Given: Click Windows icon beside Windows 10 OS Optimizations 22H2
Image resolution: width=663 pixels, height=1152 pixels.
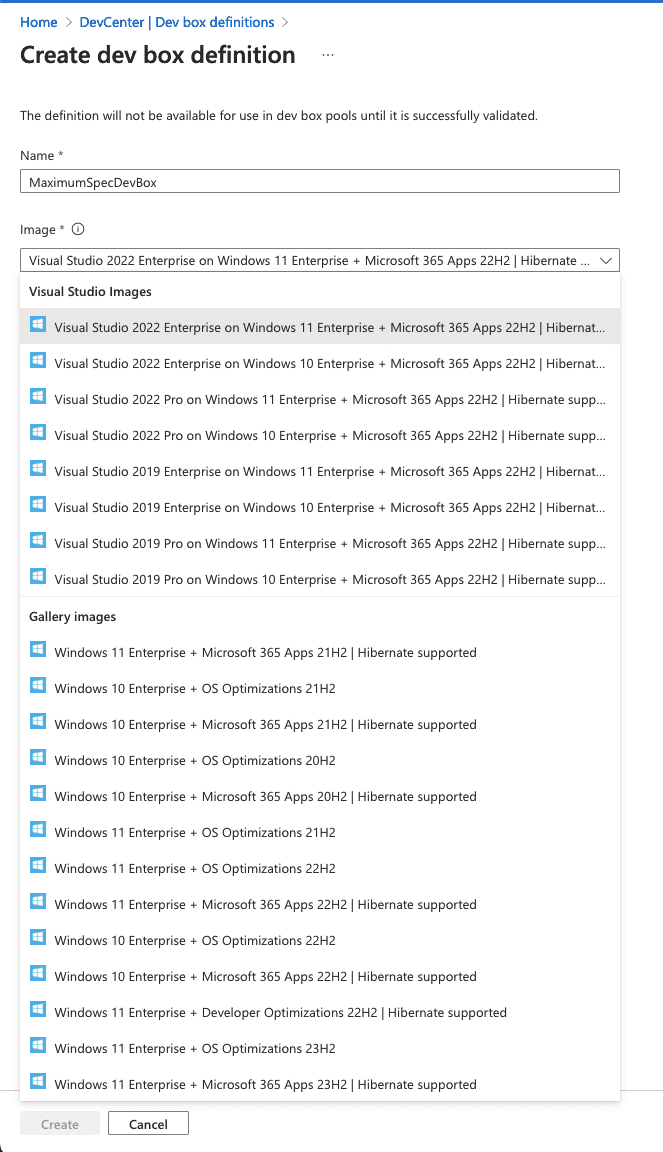Looking at the screenshot, I should click(x=38, y=940).
